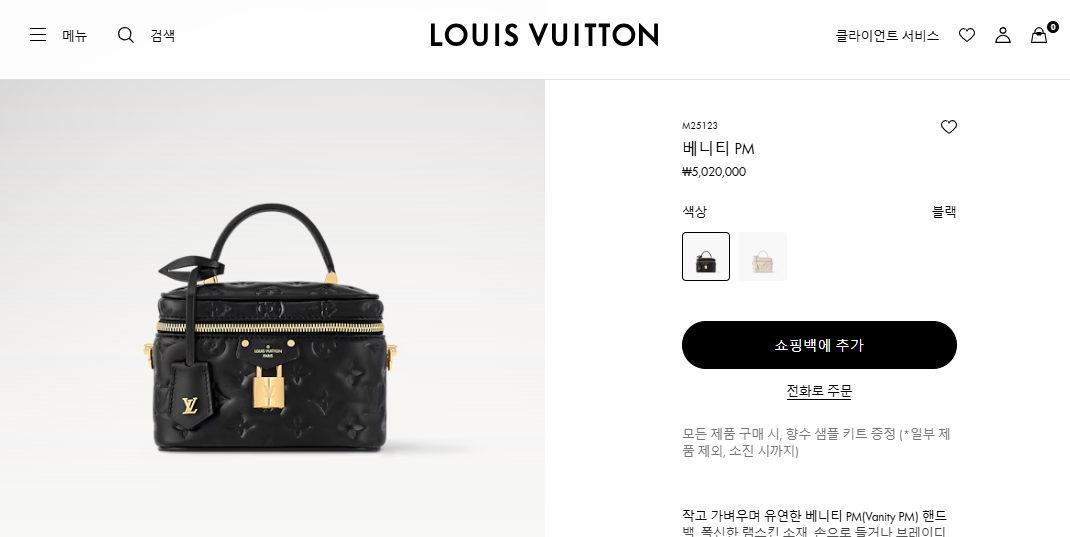Screen dimensions: 1070x537
Task: Click the 검색 search label
Action: [162, 35]
